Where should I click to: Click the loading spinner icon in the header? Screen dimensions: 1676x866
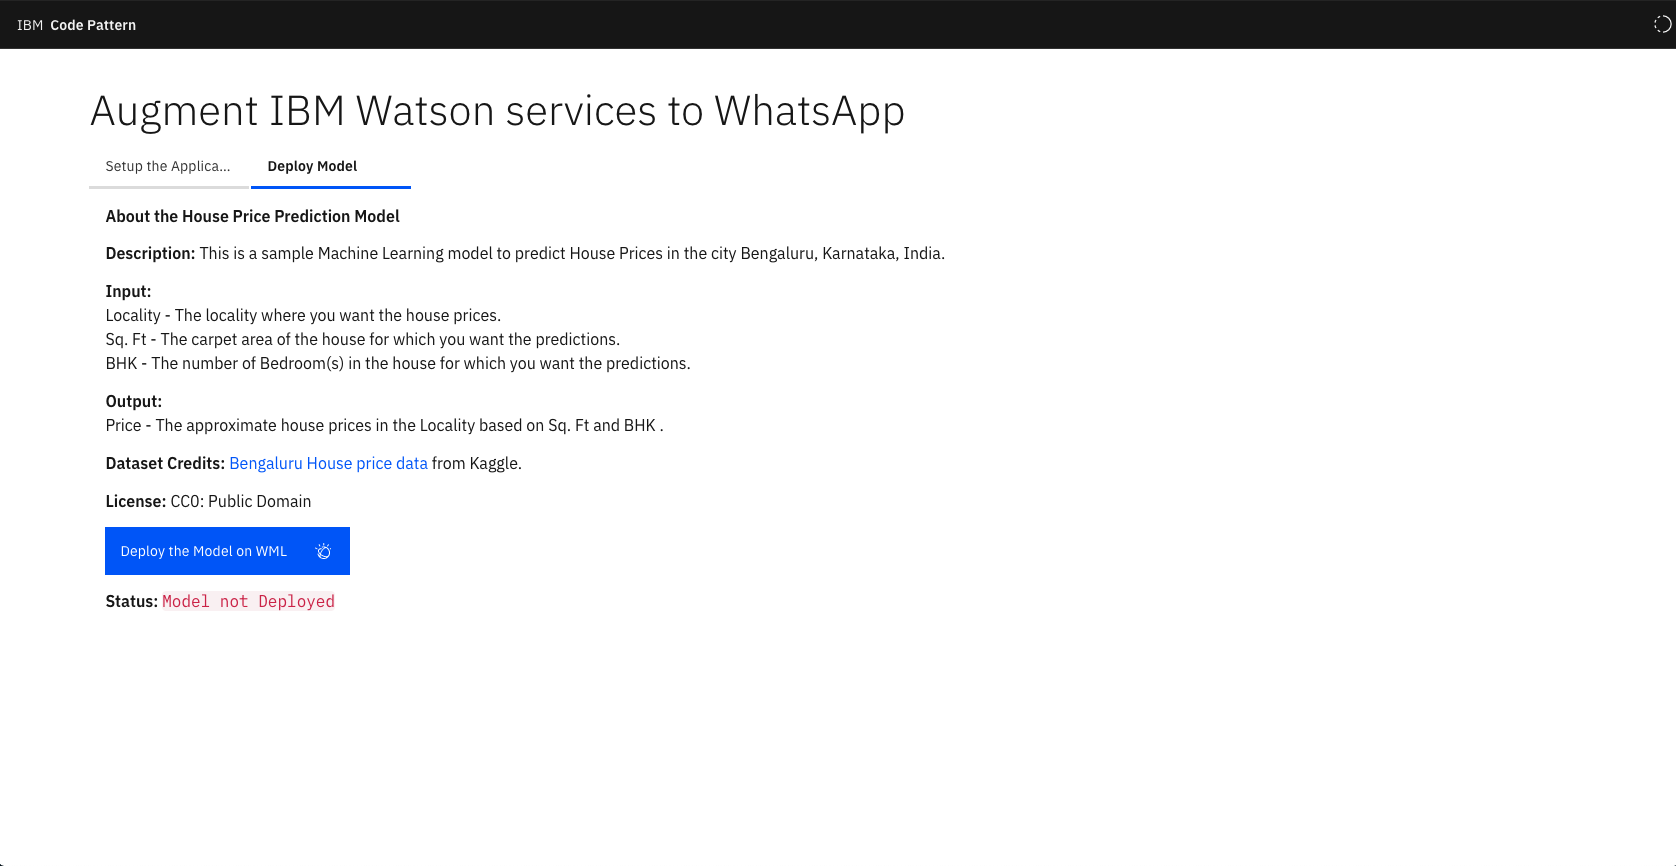(1662, 24)
